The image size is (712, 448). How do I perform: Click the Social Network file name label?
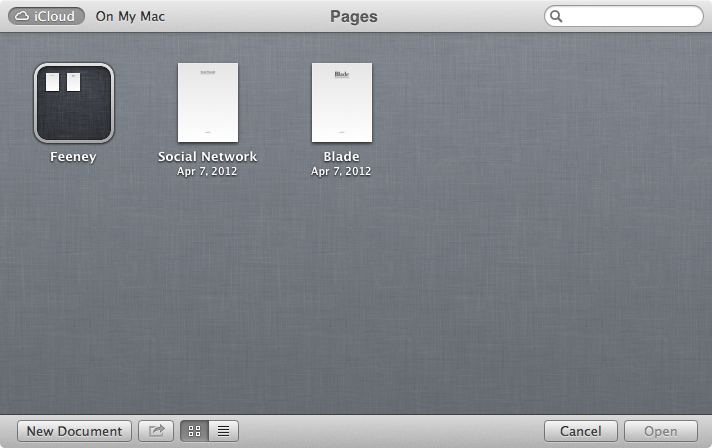(208, 157)
